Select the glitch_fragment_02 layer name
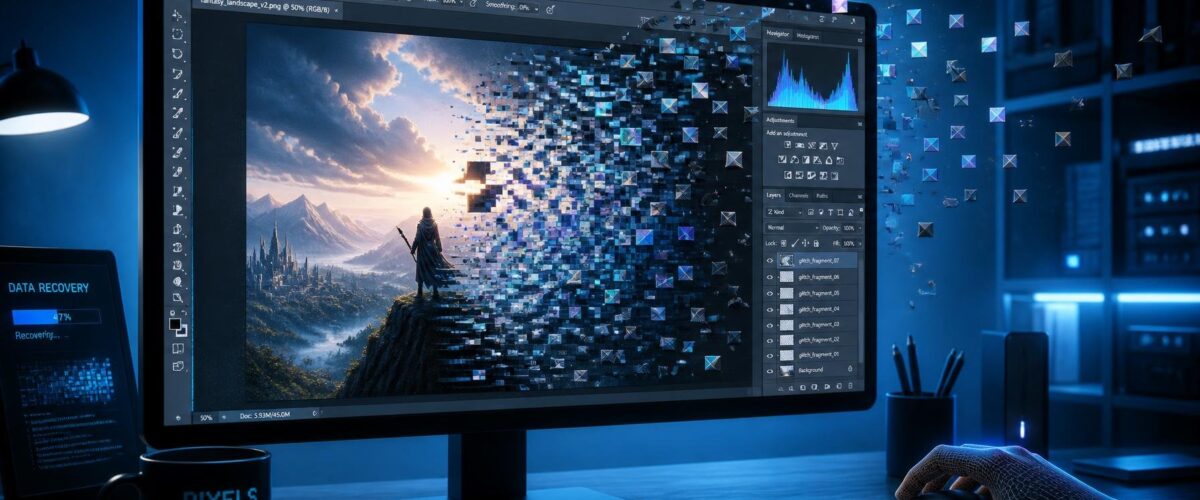Image resolution: width=1200 pixels, height=500 pixels. [x=819, y=339]
